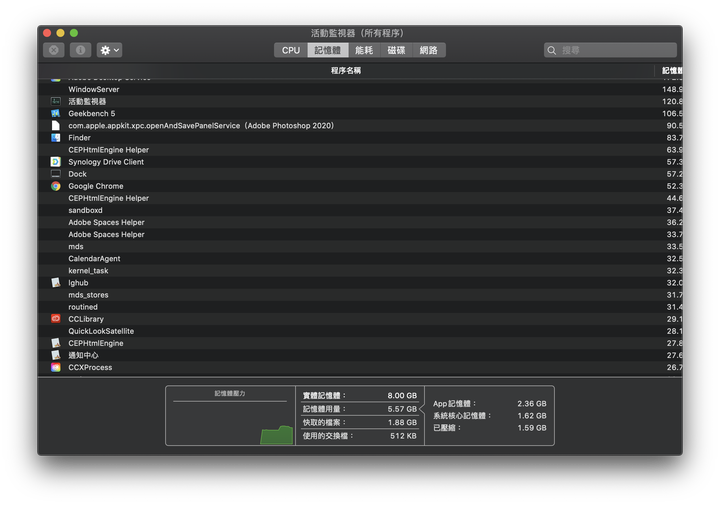The height and width of the screenshot is (505, 720).
Task: Click the 快取的檔案 1.88 GB value
Action: pyautogui.click(x=402, y=422)
